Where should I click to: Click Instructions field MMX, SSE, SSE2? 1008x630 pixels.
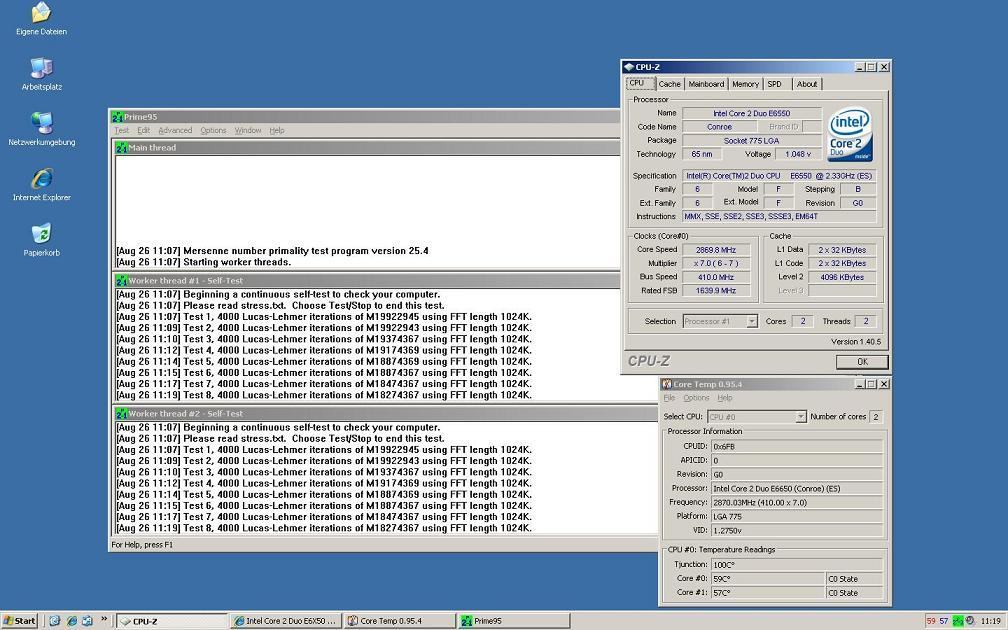(x=779, y=217)
